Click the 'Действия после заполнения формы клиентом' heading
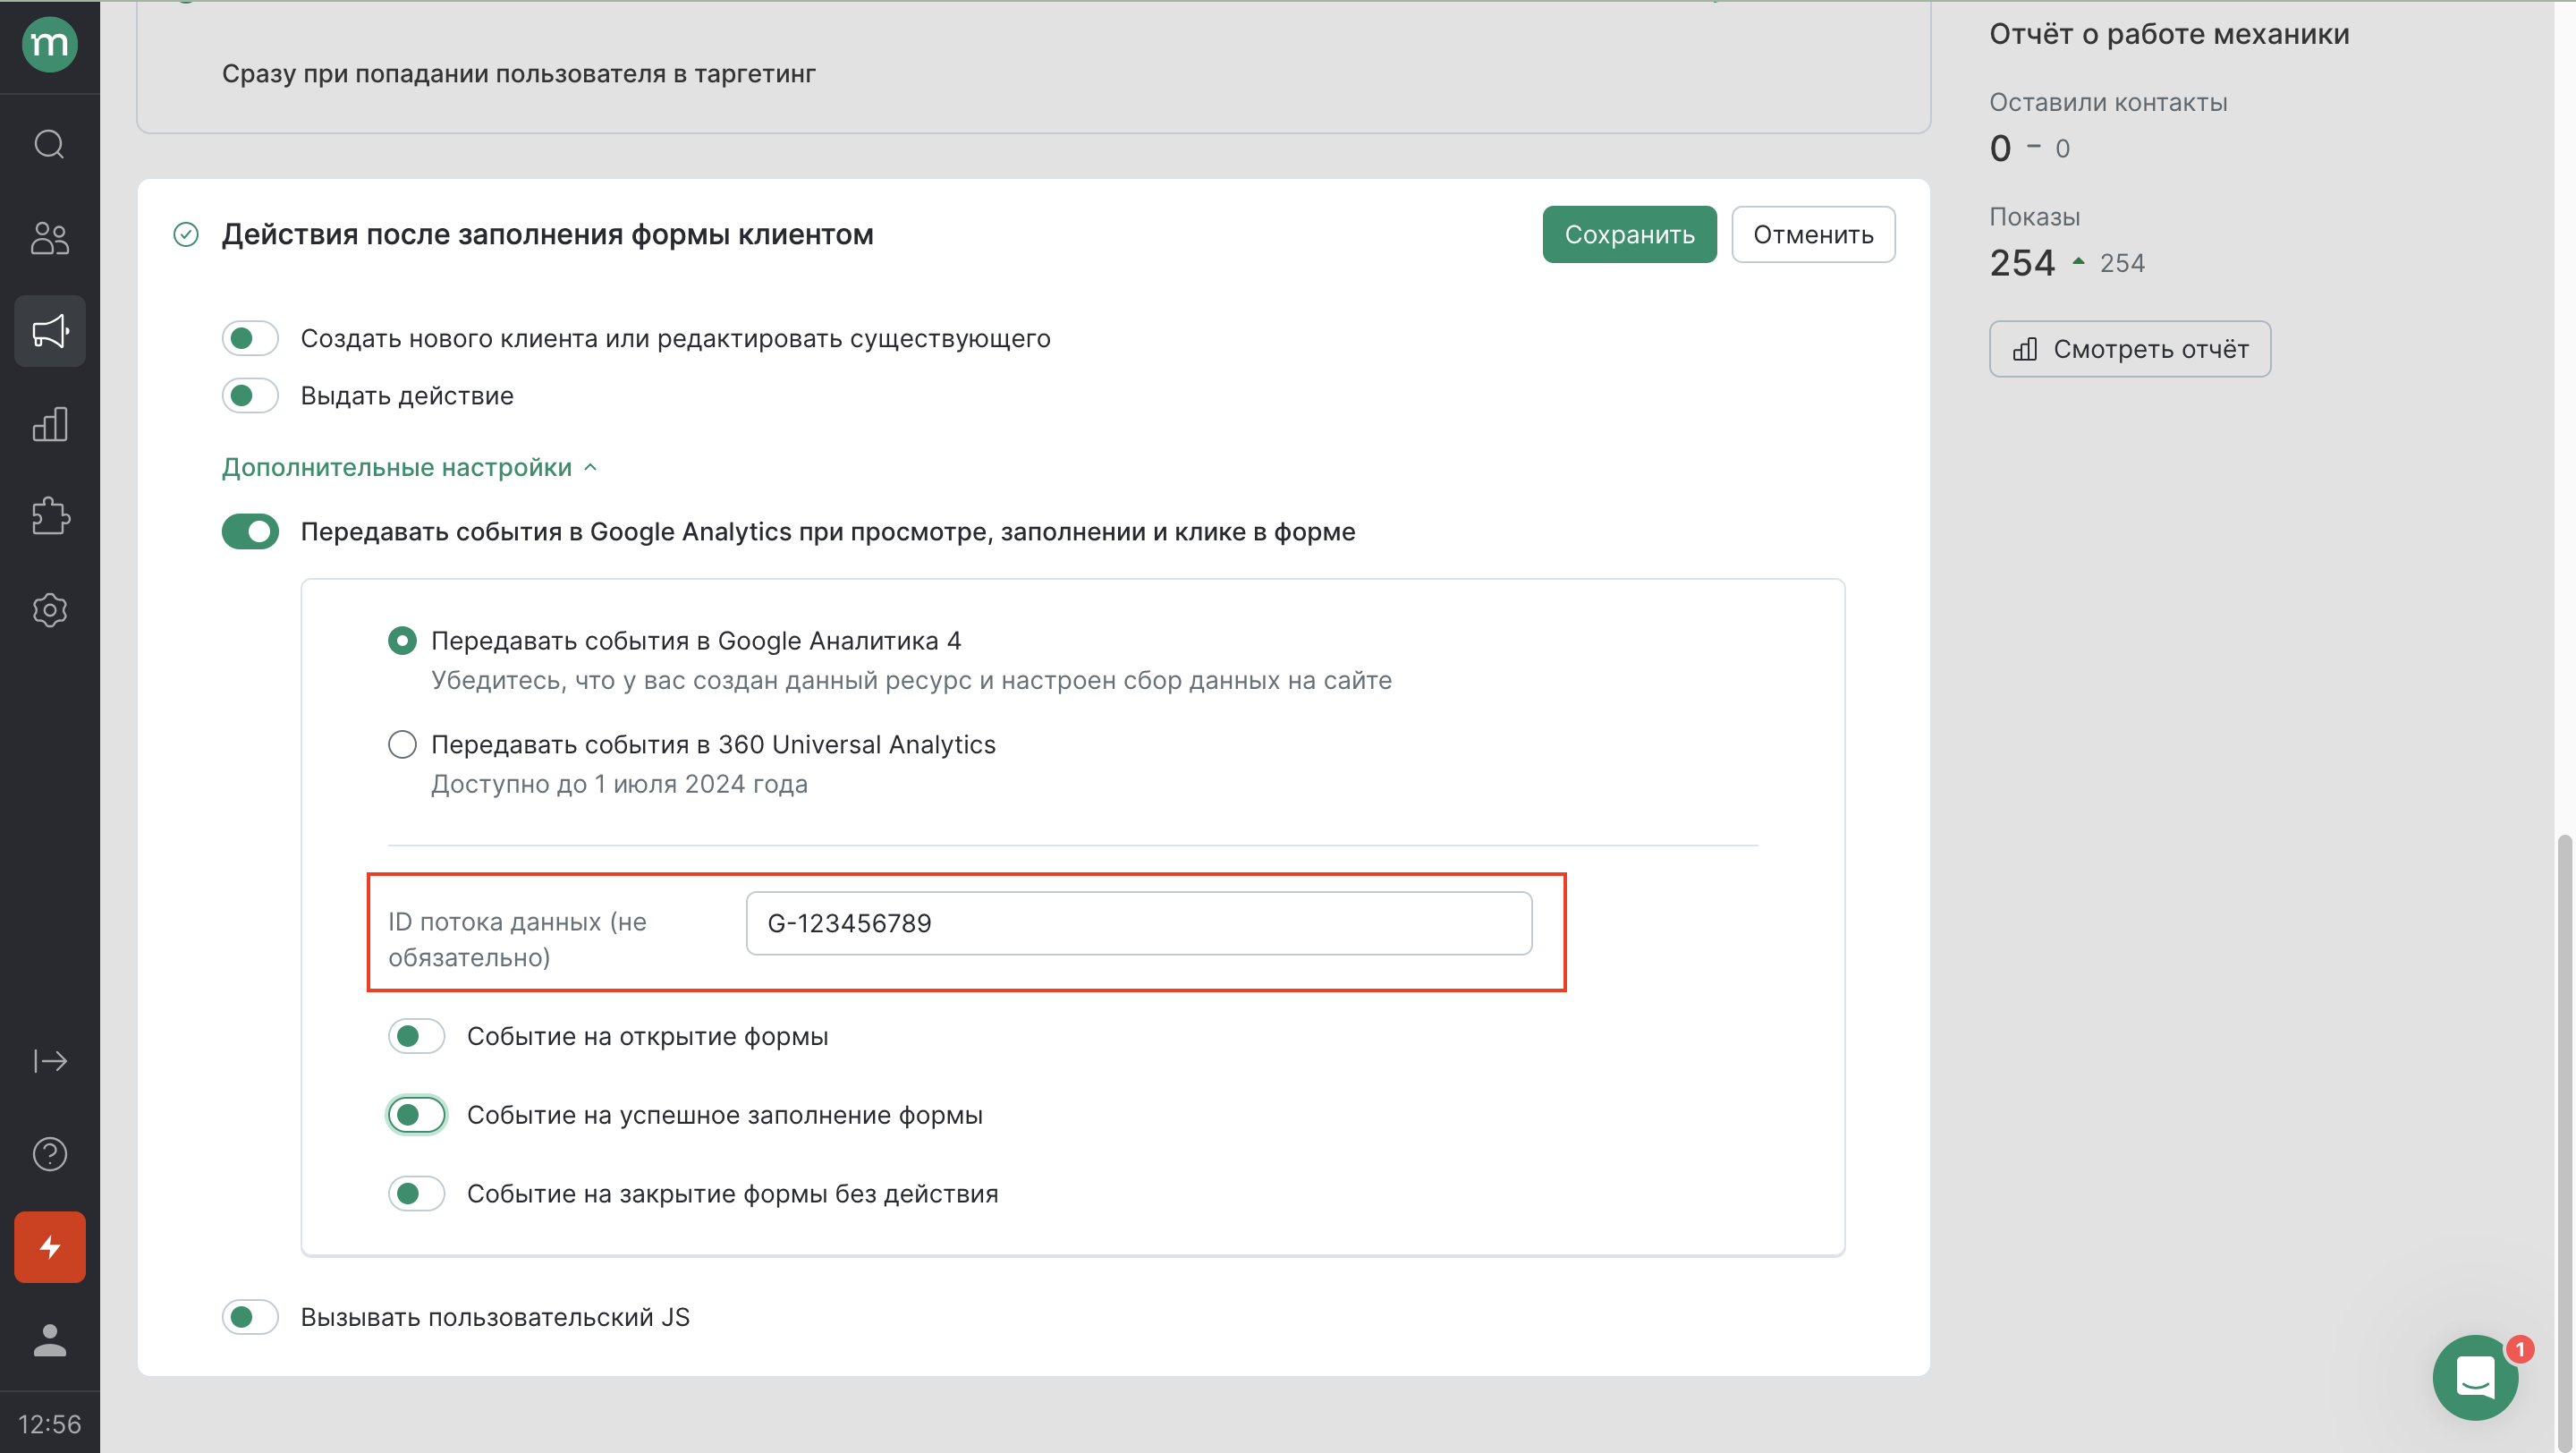This screenshot has height=1453, width=2576. point(547,234)
